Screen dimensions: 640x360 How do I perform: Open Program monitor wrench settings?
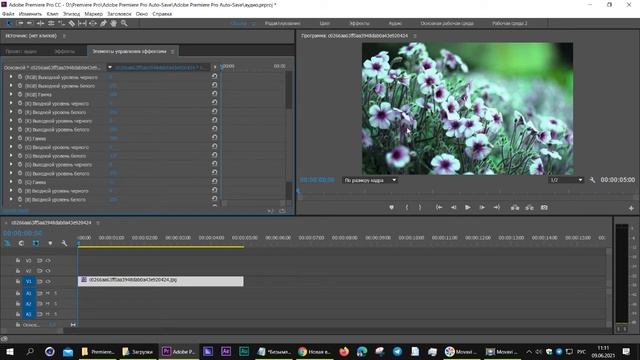592,180
